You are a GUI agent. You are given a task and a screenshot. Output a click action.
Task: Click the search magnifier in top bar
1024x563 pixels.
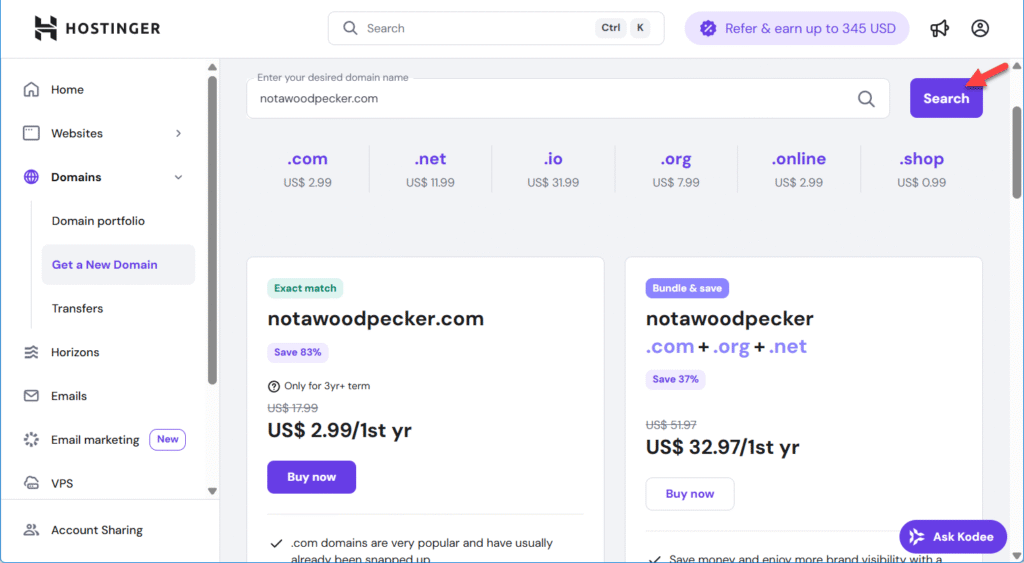point(350,28)
